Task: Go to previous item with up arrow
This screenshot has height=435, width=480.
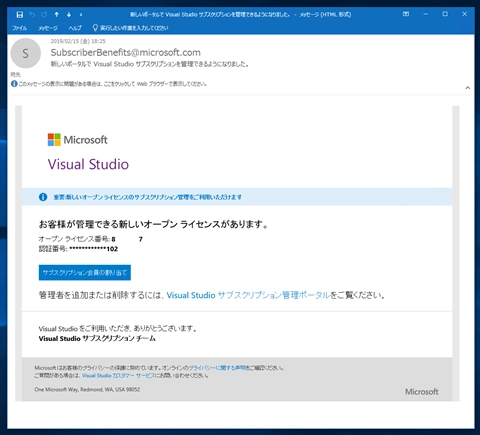Action: [x=57, y=15]
